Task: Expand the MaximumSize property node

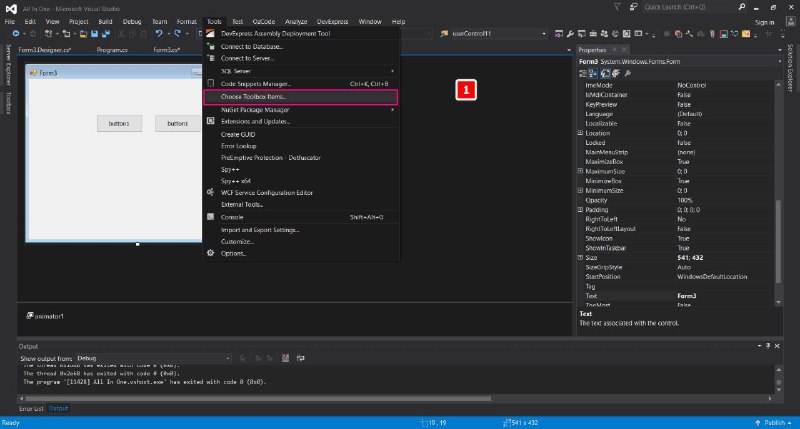Action: [x=580, y=171]
